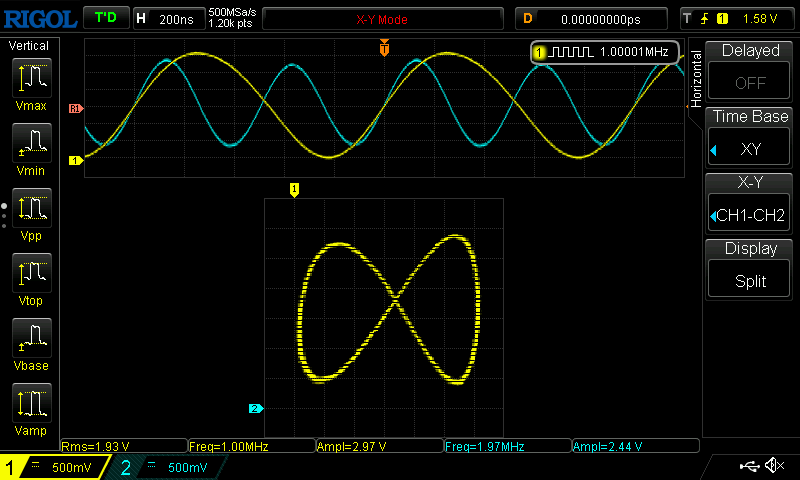Select the channel 1 500mV scale tab
This screenshot has width=800, height=480.
[x=55, y=467]
